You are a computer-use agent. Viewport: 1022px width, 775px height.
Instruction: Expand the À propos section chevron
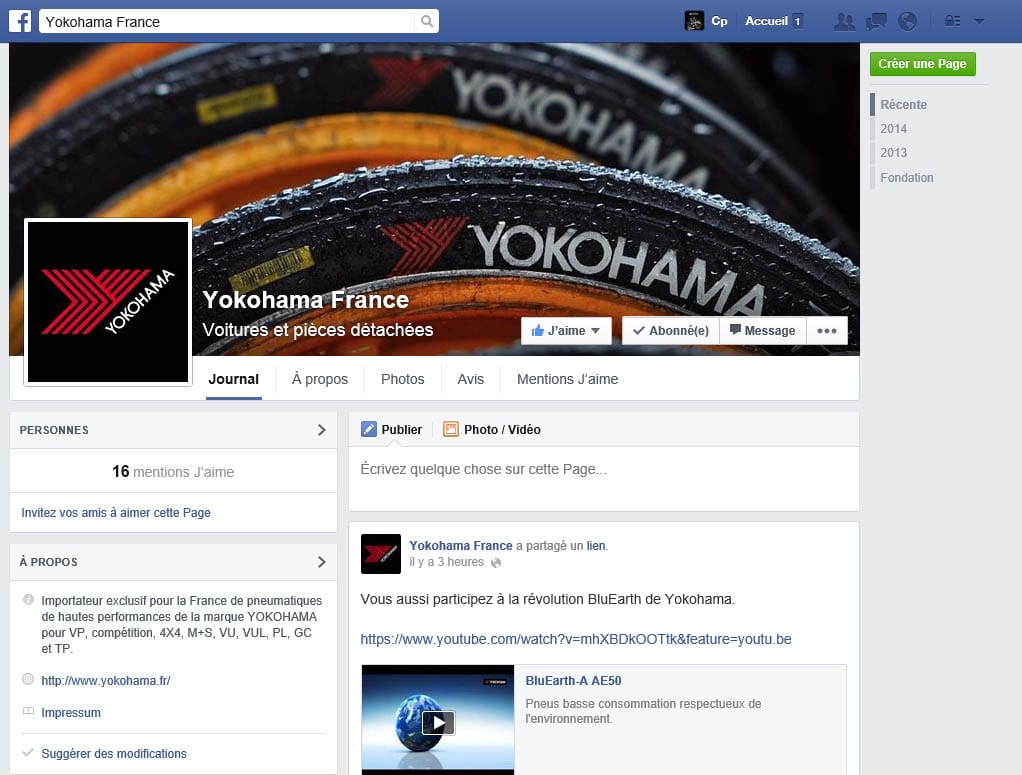tap(321, 562)
